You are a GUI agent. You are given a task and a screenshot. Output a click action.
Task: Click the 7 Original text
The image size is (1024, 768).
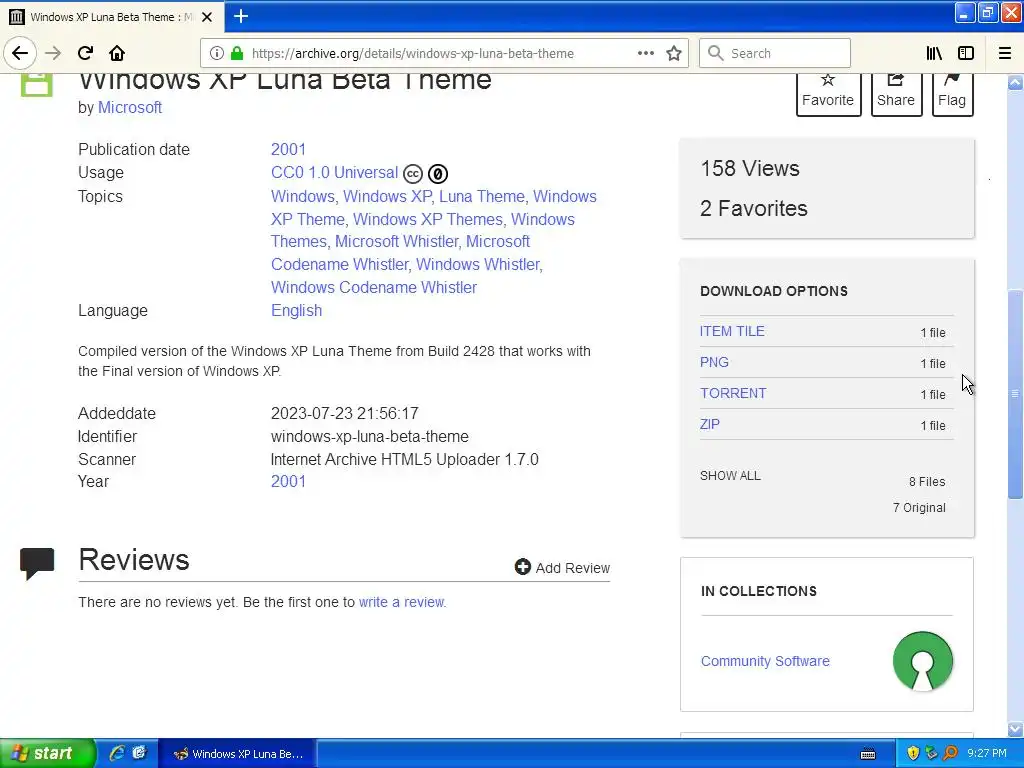tap(919, 507)
